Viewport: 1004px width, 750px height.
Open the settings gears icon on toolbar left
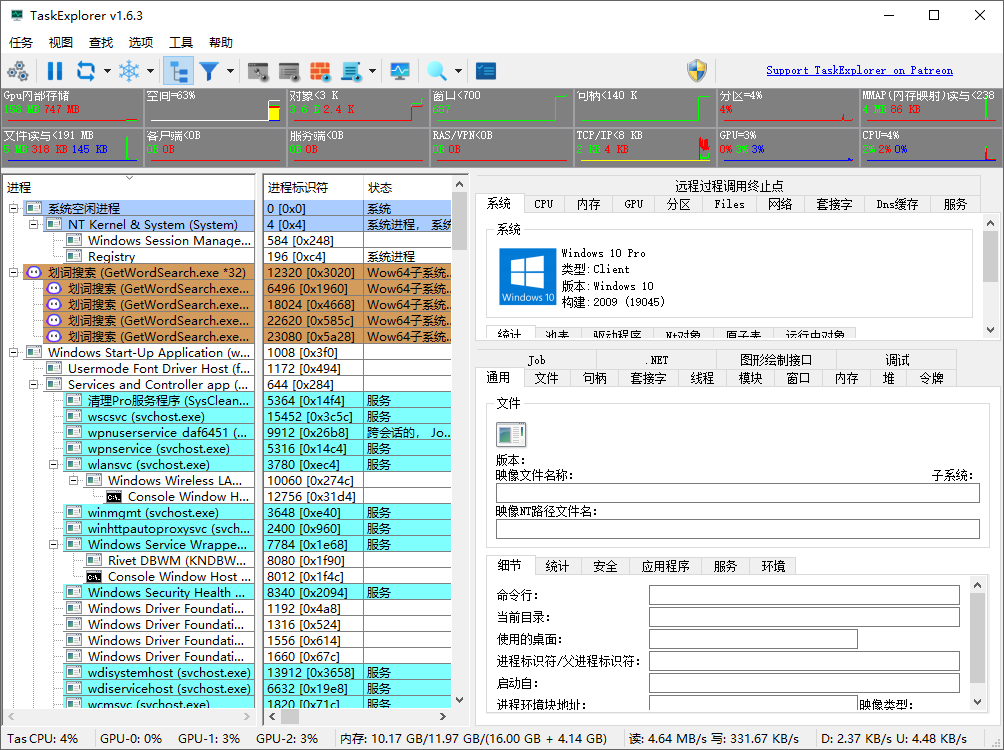click(18, 71)
